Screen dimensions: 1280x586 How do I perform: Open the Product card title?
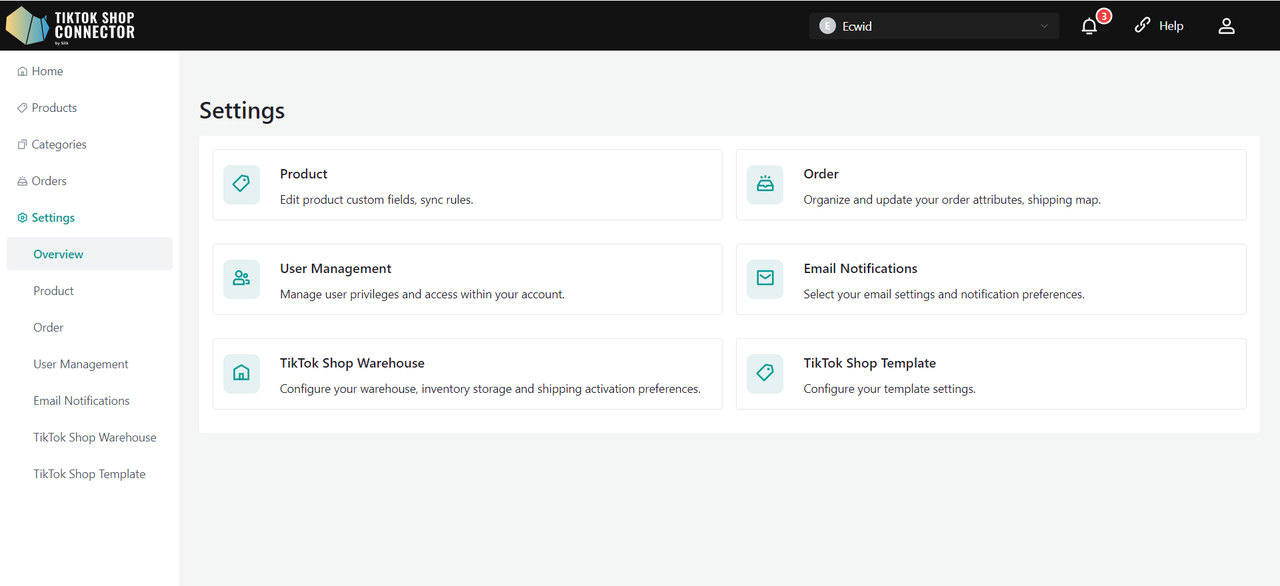point(304,174)
